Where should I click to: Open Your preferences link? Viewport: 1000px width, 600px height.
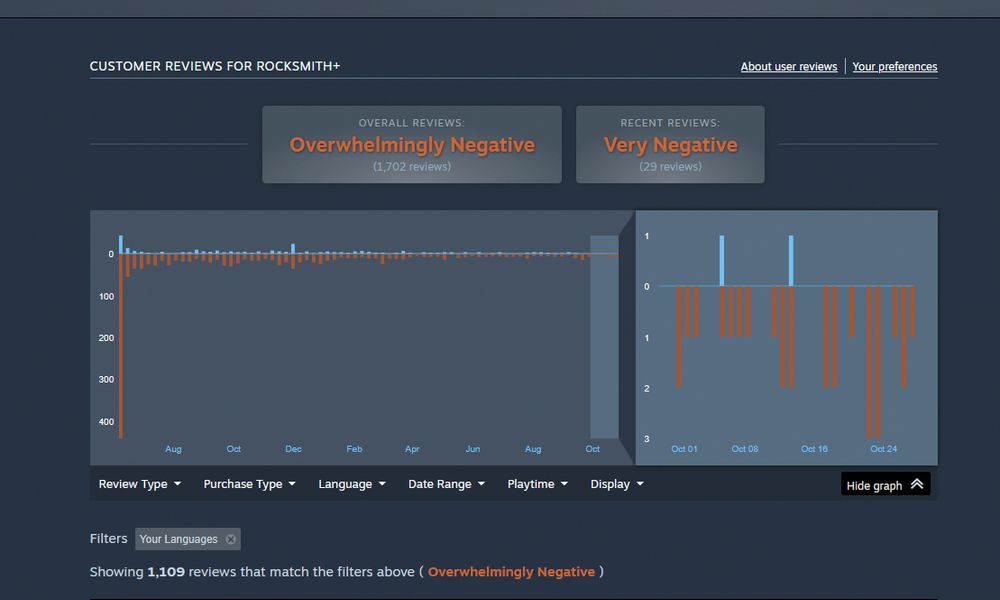point(895,66)
